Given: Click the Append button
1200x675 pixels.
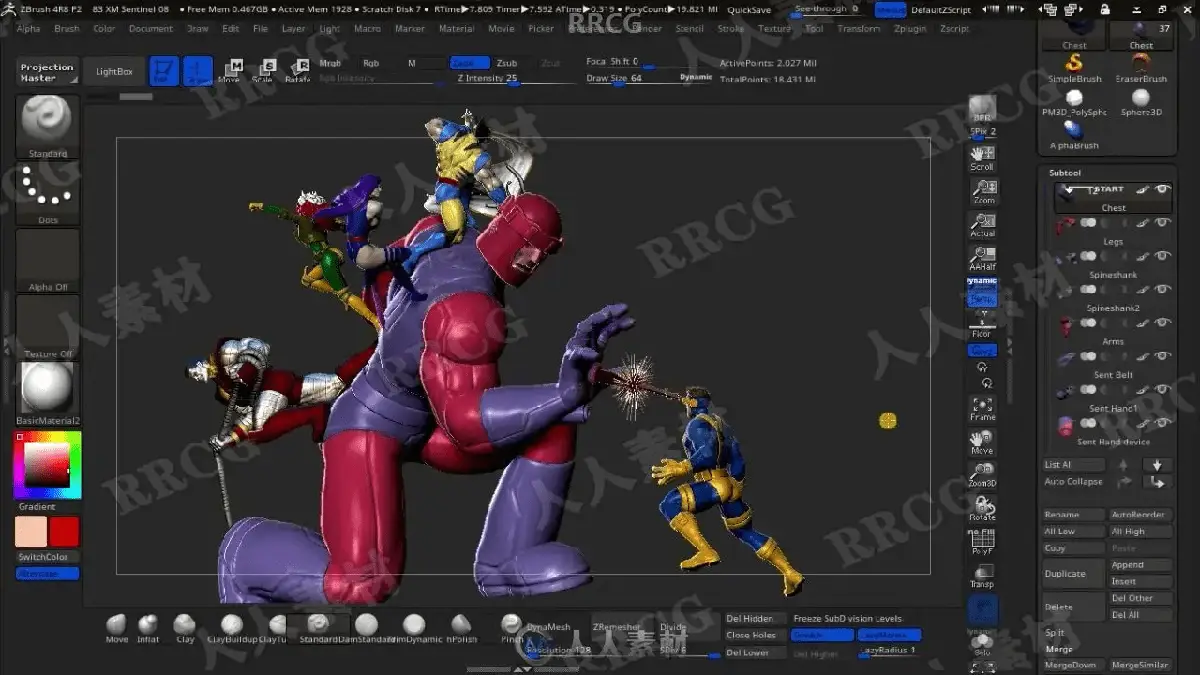Looking at the screenshot, I should pyautogui.click(x=1141, y=565).
